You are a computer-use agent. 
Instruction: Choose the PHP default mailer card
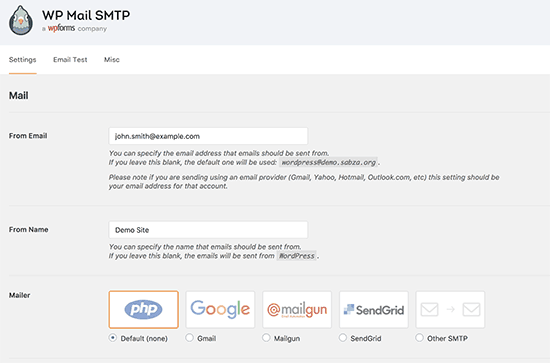[x=143, y=309]
